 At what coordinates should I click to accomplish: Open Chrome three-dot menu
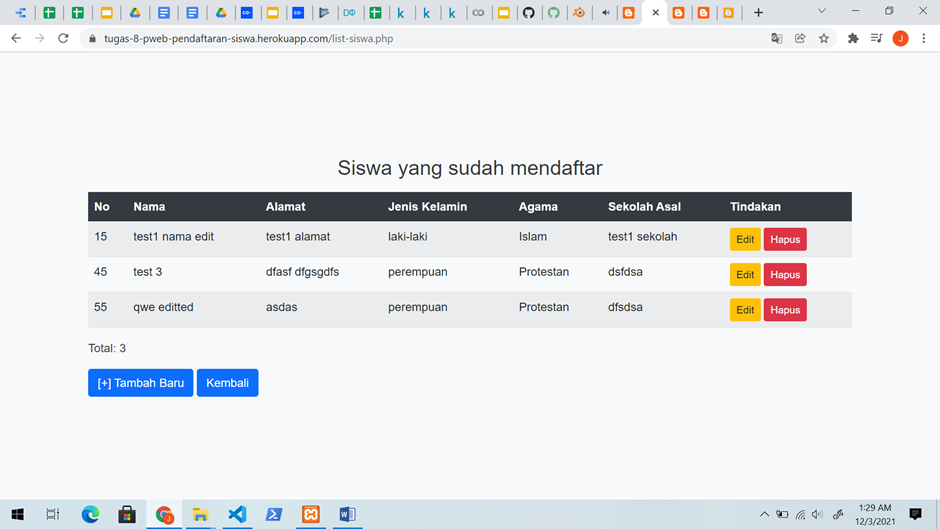click(x=924, y=38)
